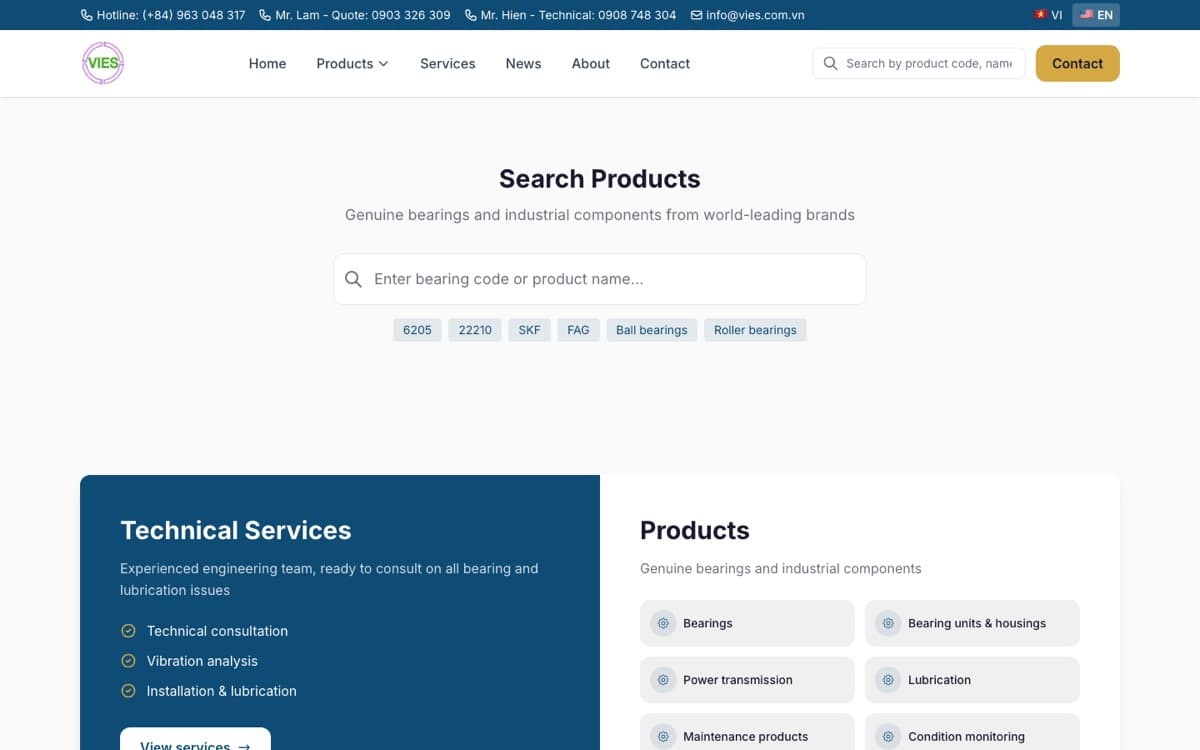Open the About page
The width and height of the screenshot is (1200, 750).
pos(590,63)
